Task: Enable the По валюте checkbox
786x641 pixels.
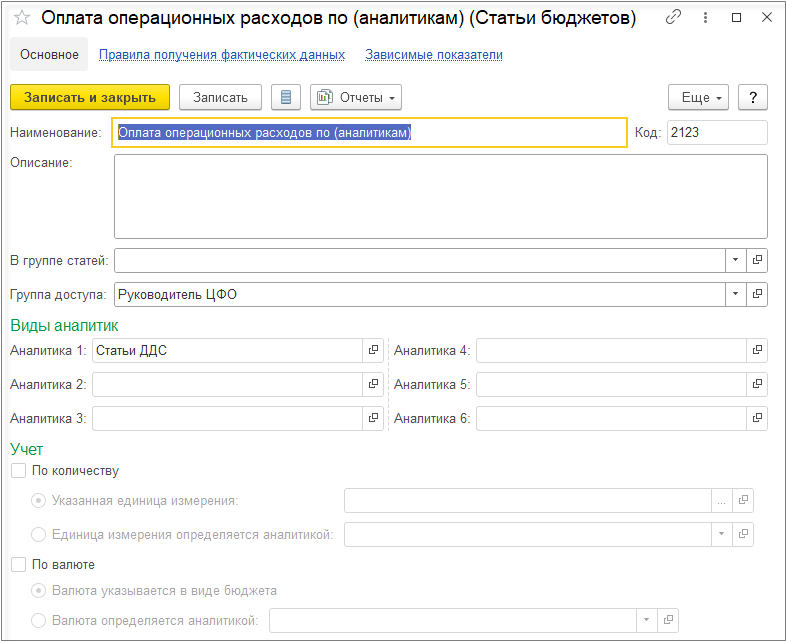Action: click(x=18, y=564)
